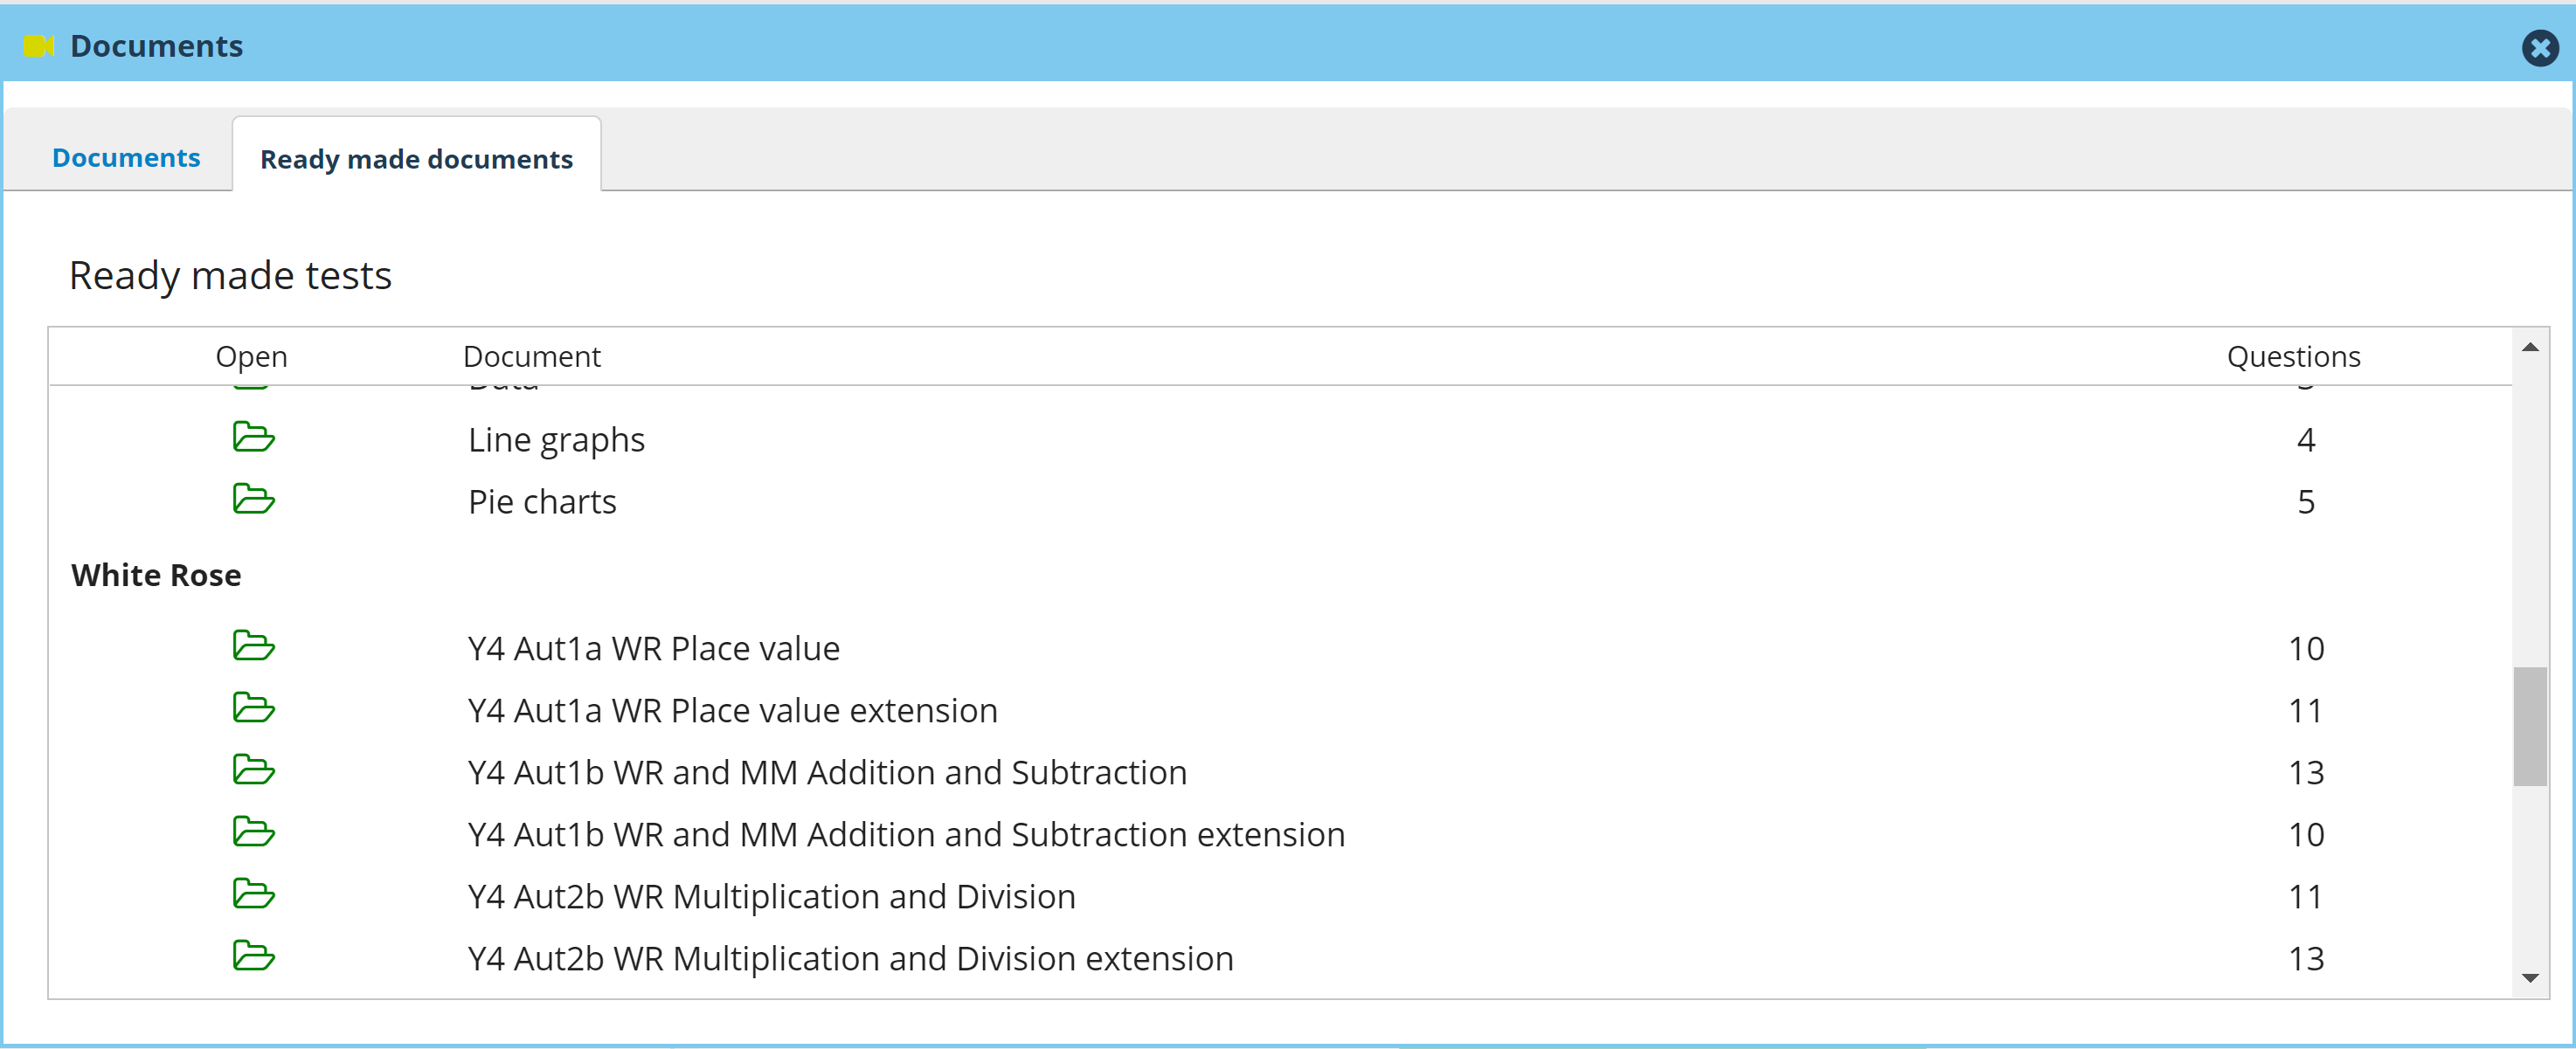
Task: Open Y4 Aut1b Addition Subtraction extension folder icon
Action: pyautogui.click(x=253, y=833)
